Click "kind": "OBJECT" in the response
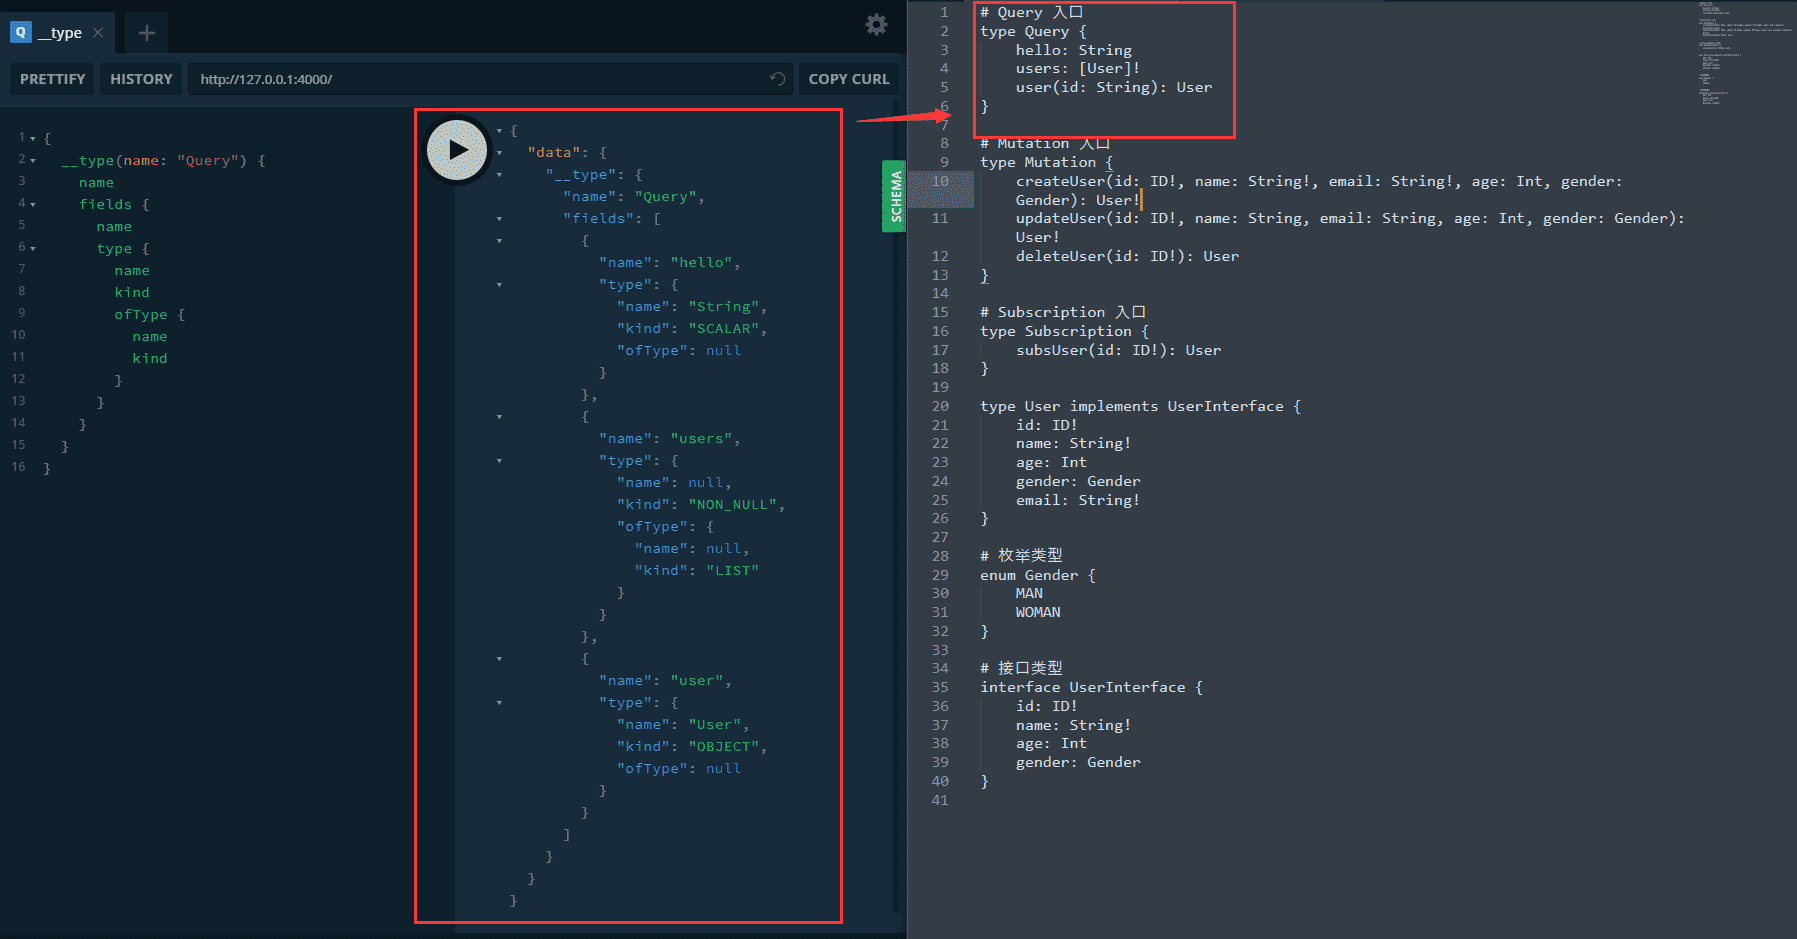Image resolution: width=1797 pixels, height=939 pixels. pyautogui.click(x=692, y=746)
